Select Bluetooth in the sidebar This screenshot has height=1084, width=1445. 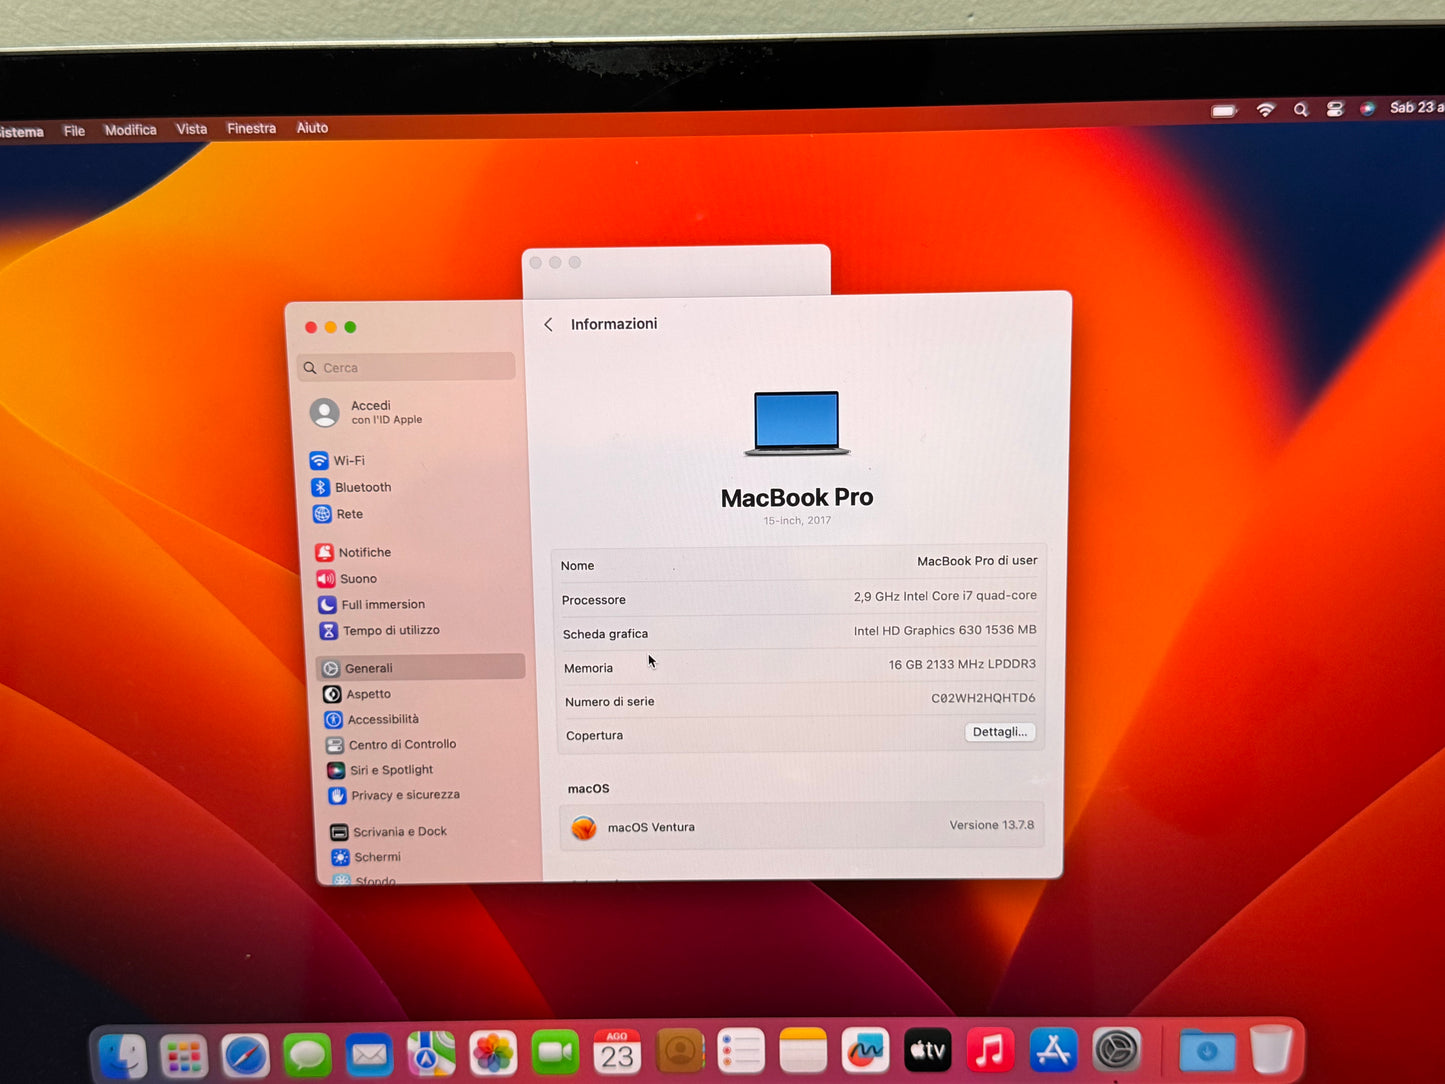coord(351,487)
